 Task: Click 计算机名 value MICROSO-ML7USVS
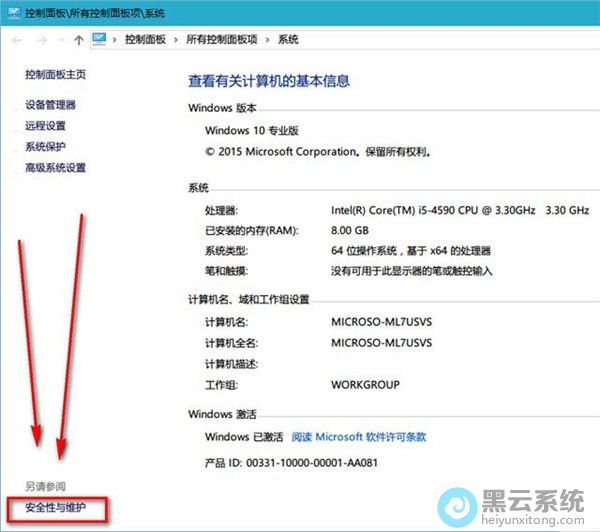pos(382,322)
